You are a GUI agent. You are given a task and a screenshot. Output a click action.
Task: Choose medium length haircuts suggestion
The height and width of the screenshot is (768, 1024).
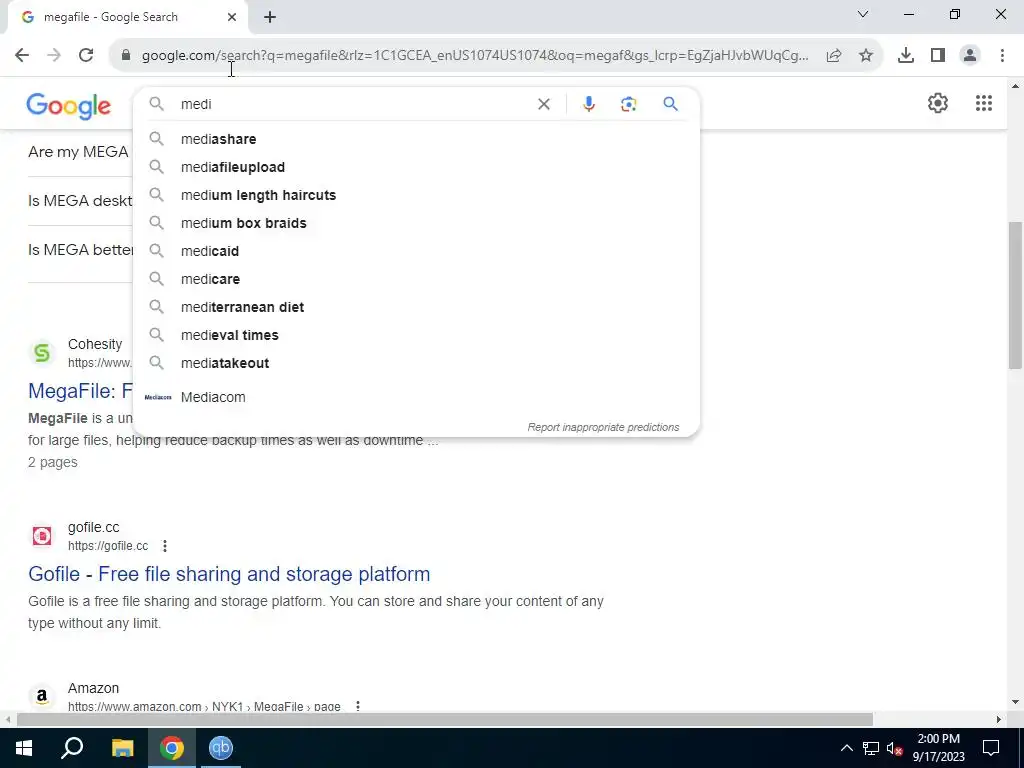(x=417, y=195)
